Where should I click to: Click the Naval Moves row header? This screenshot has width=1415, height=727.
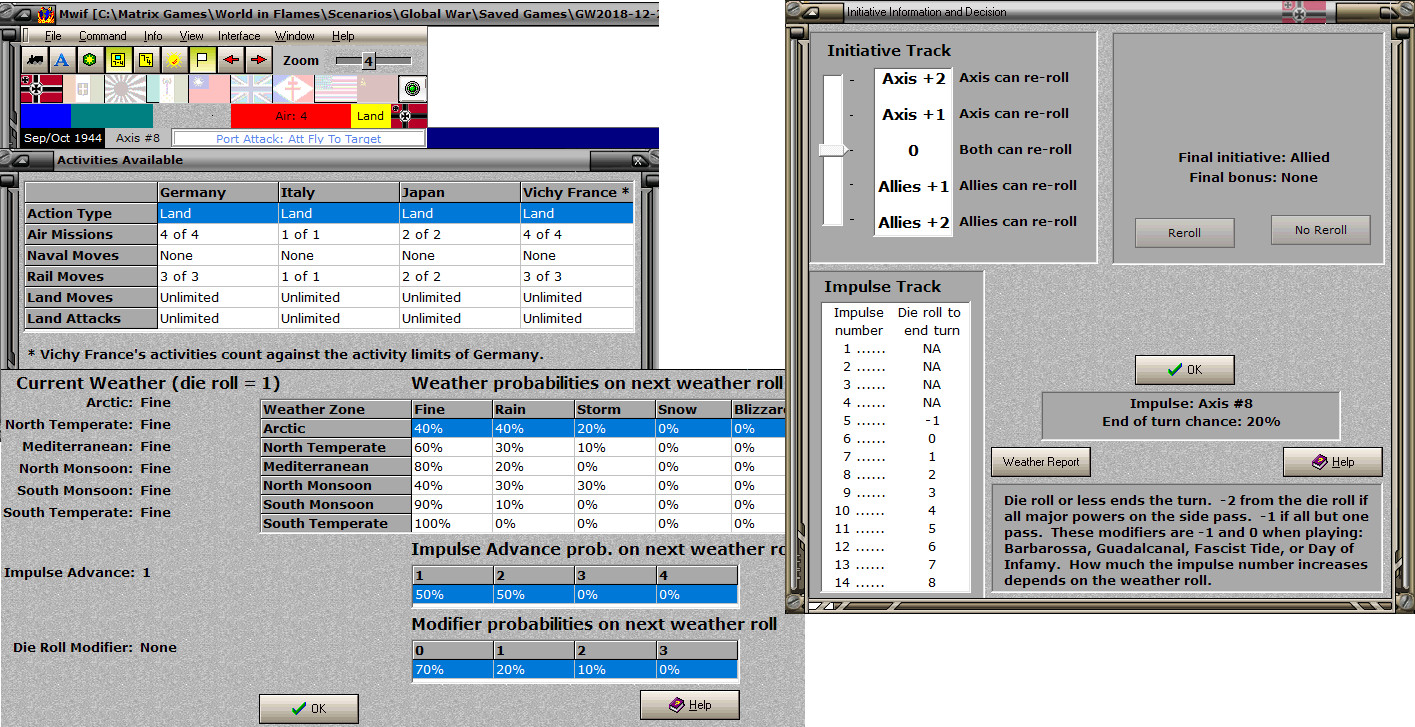[x=91, y=255]
